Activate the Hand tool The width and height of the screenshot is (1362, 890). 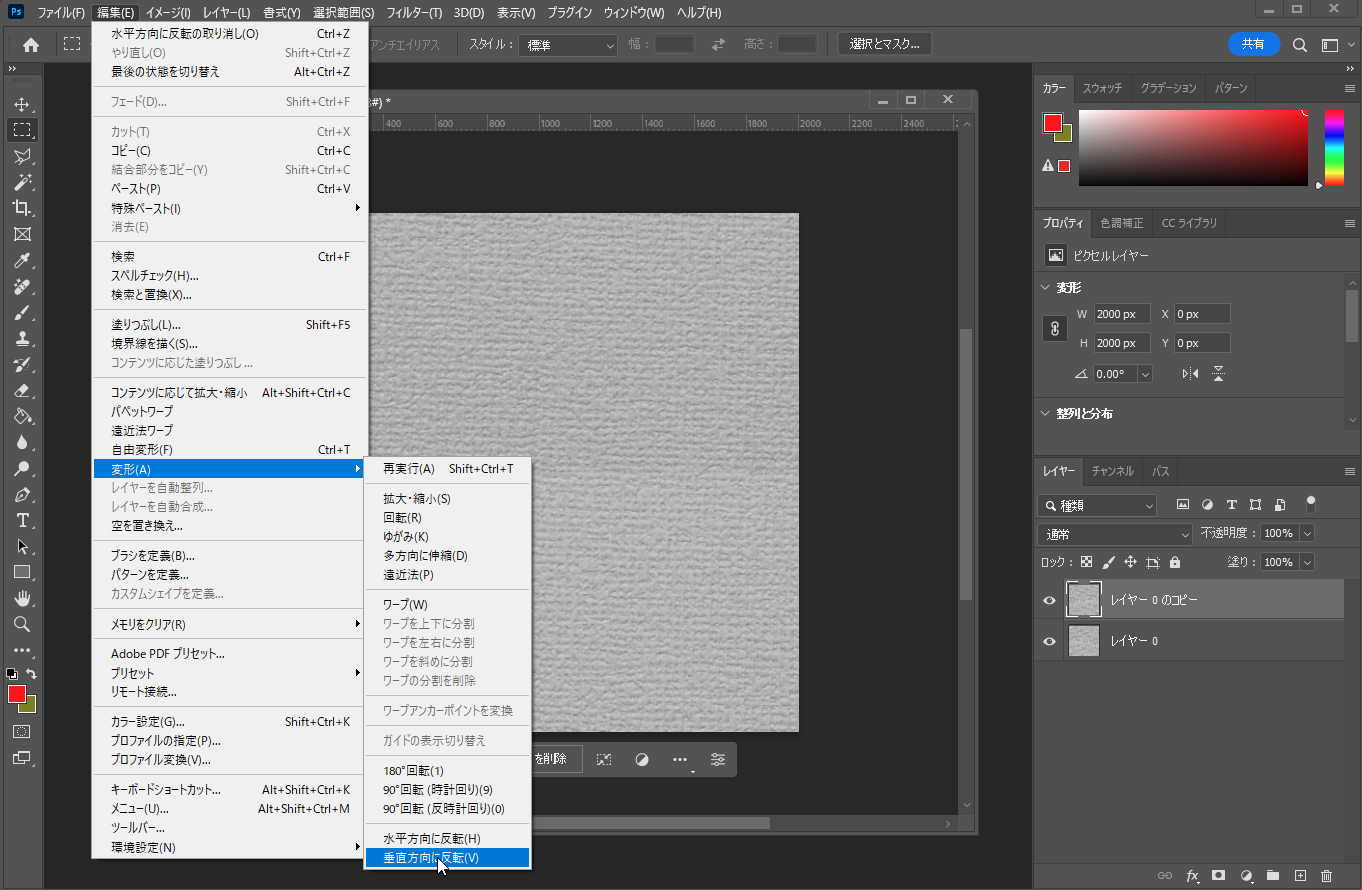[21, 598]
